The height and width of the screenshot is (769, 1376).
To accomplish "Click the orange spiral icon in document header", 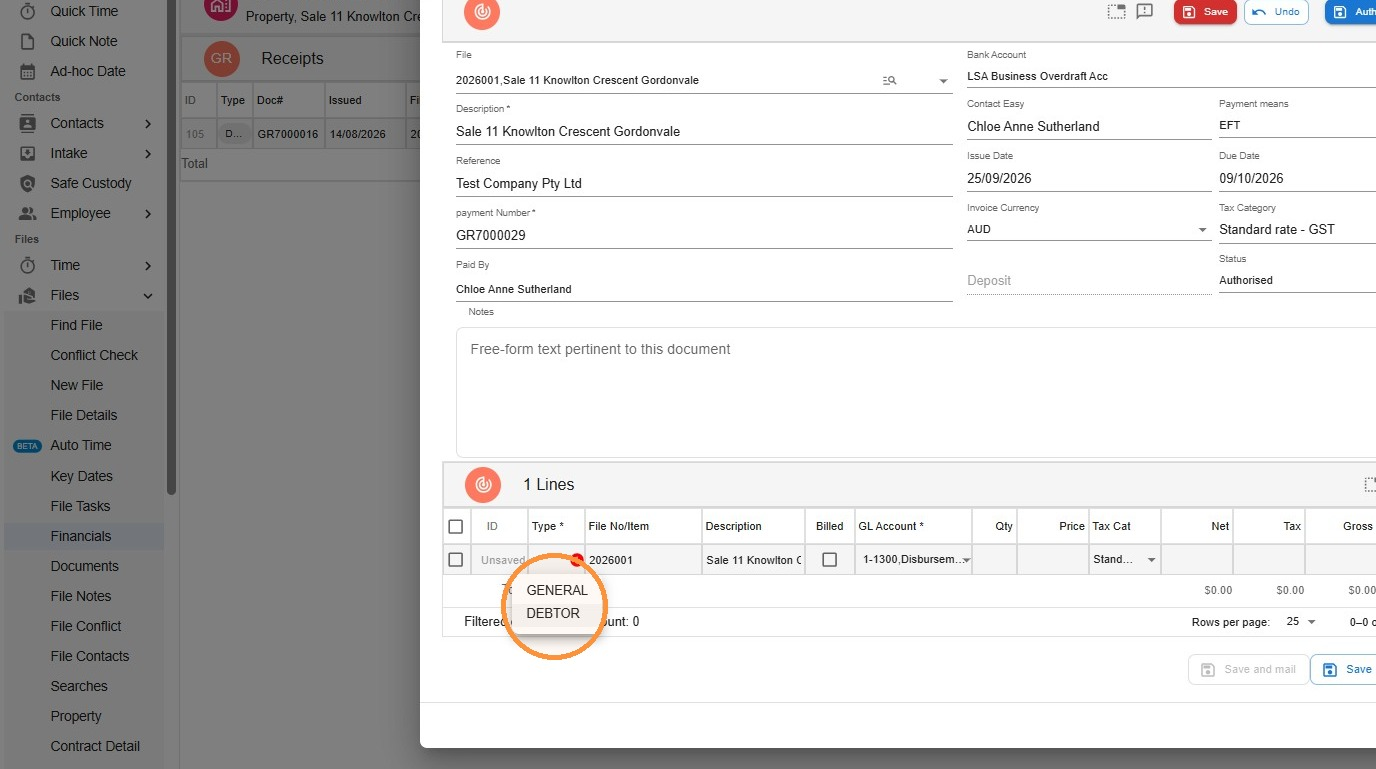I will pyautogui.click(x=482, y=12).
